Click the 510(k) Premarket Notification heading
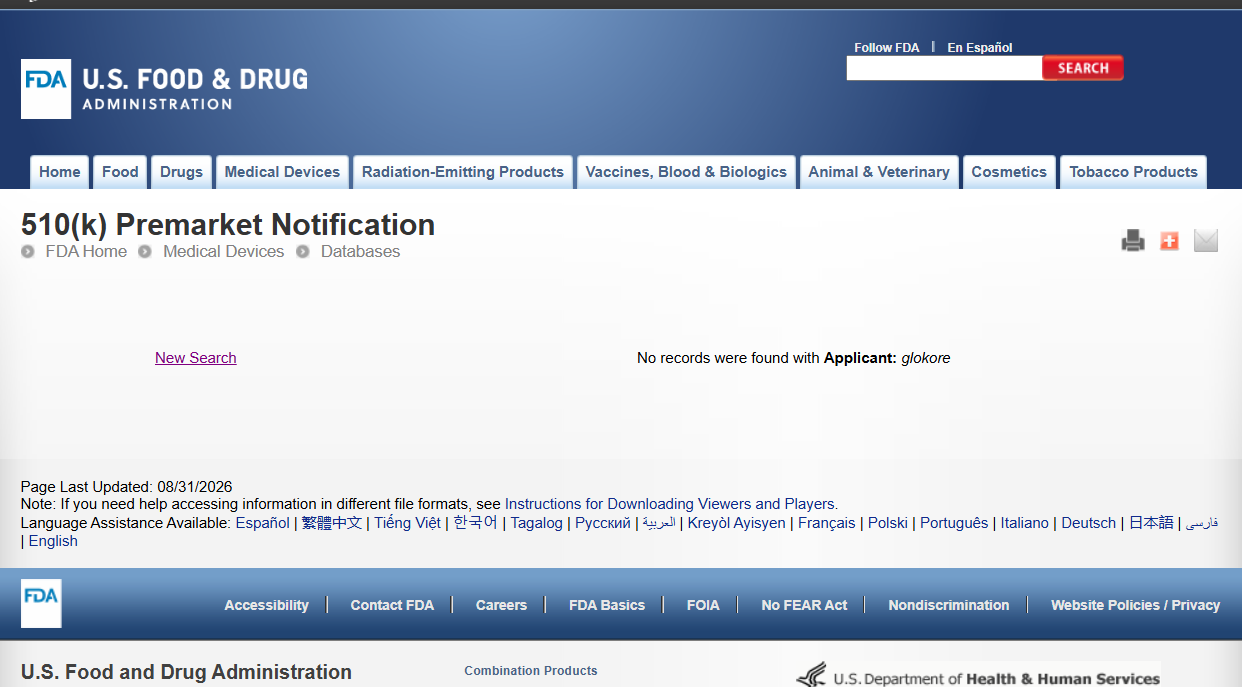1242x687 pixels. pyautogui.click(x=228, y=224)
